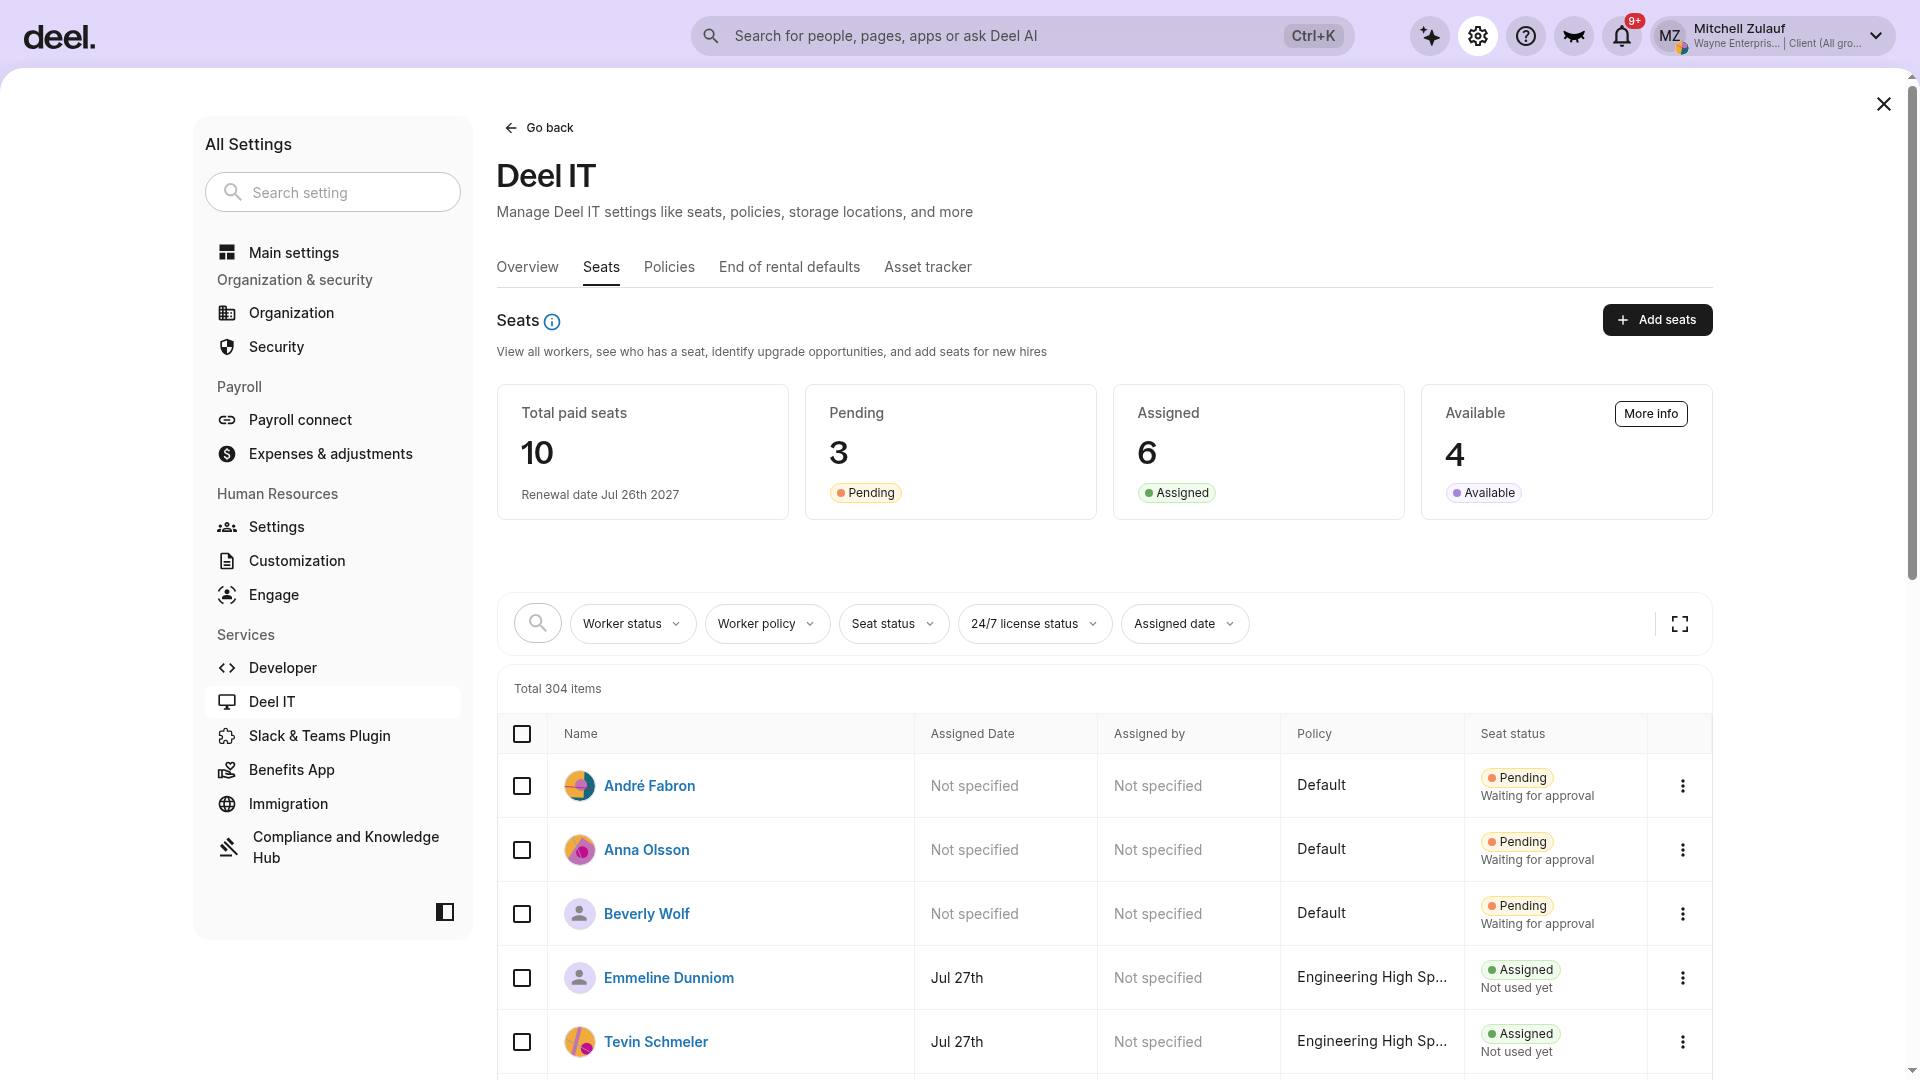This screenshot has width=1920, height=1080.
Task: Open Immigration settings
Action: 333,804
